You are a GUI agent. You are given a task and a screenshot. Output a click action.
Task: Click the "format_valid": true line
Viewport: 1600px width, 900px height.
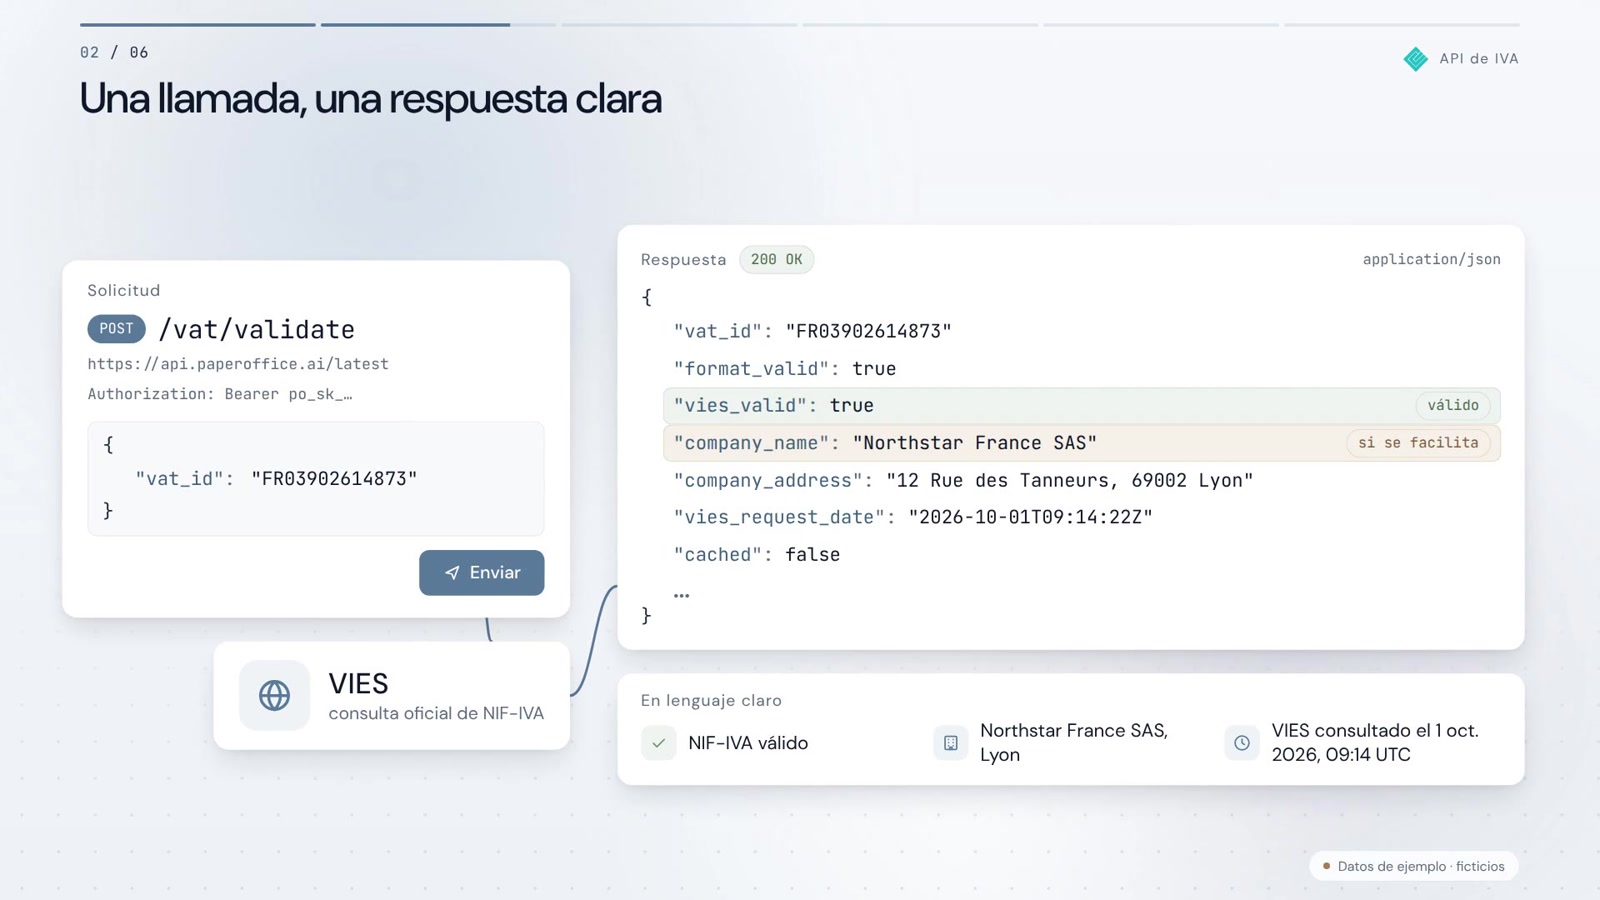click(x=785, y=369)
